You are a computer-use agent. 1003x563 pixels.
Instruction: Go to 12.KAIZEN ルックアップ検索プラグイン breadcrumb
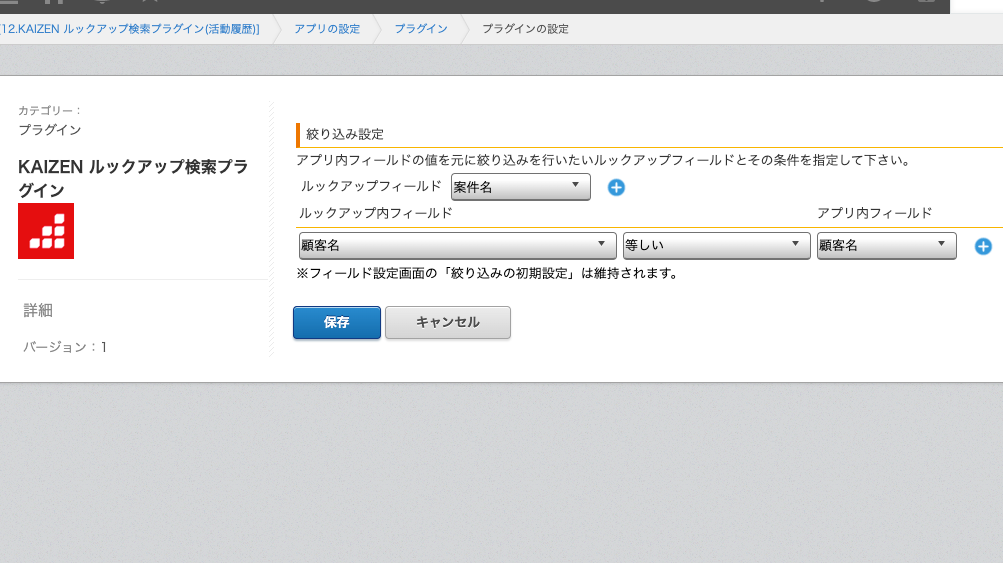pyautogui.click(x=130, y=29)
